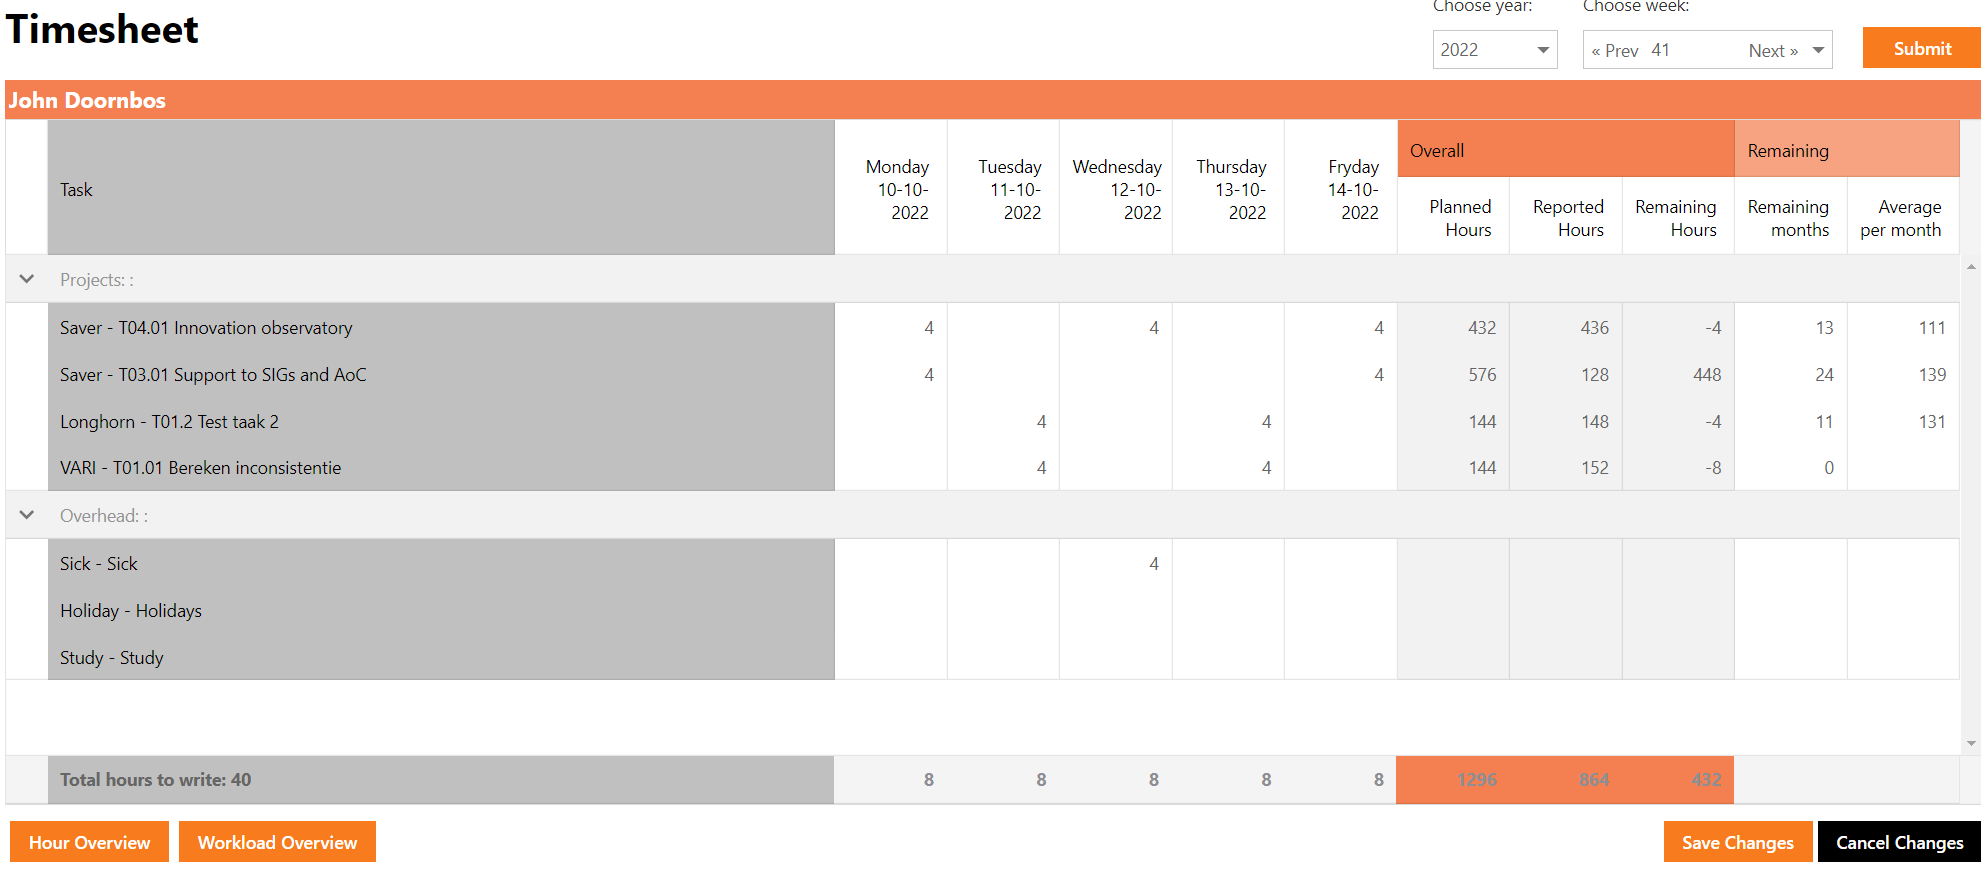This screenshot has width=1981, height=894.
Task: Select Friday cell for Saver T03.01 Support row
Action: click(1341, 374)
